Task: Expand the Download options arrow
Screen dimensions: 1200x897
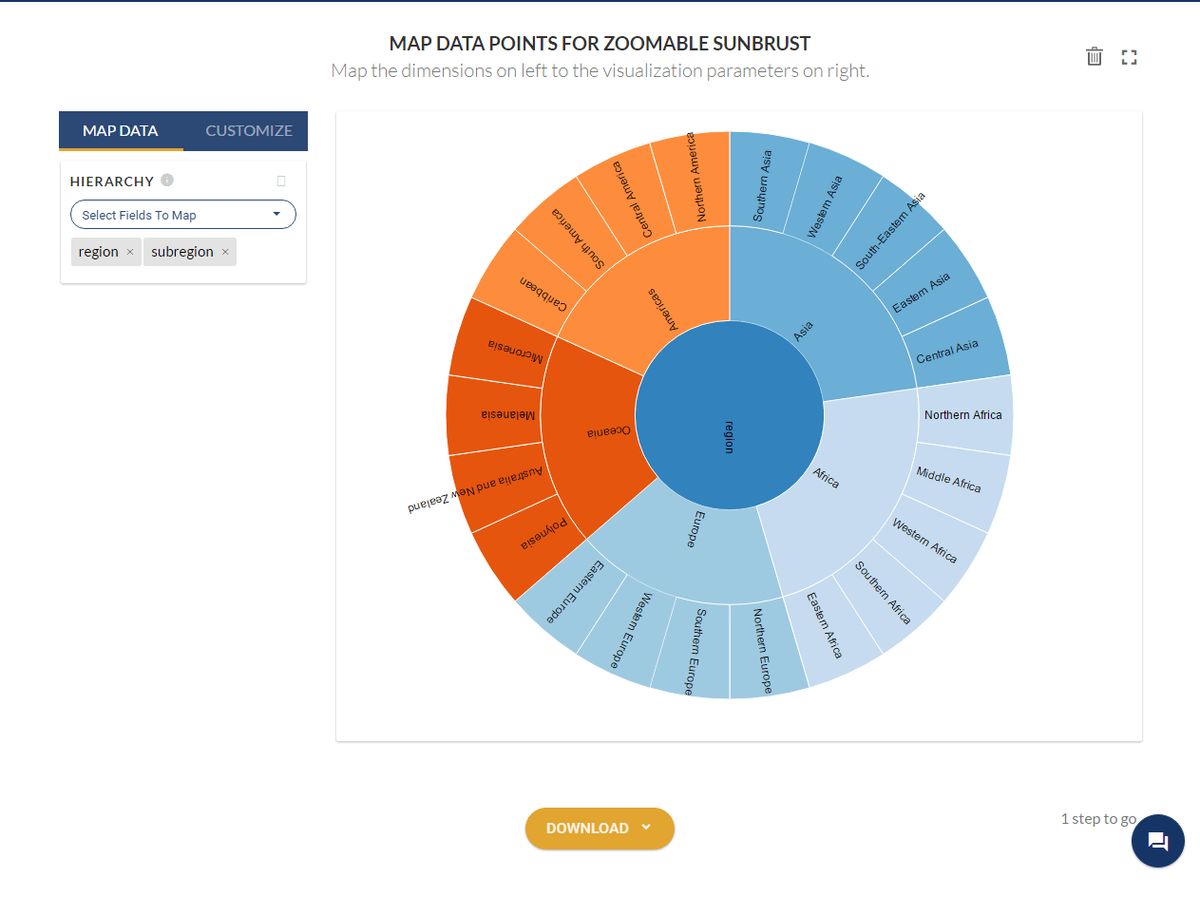Action: coord(646,827)
